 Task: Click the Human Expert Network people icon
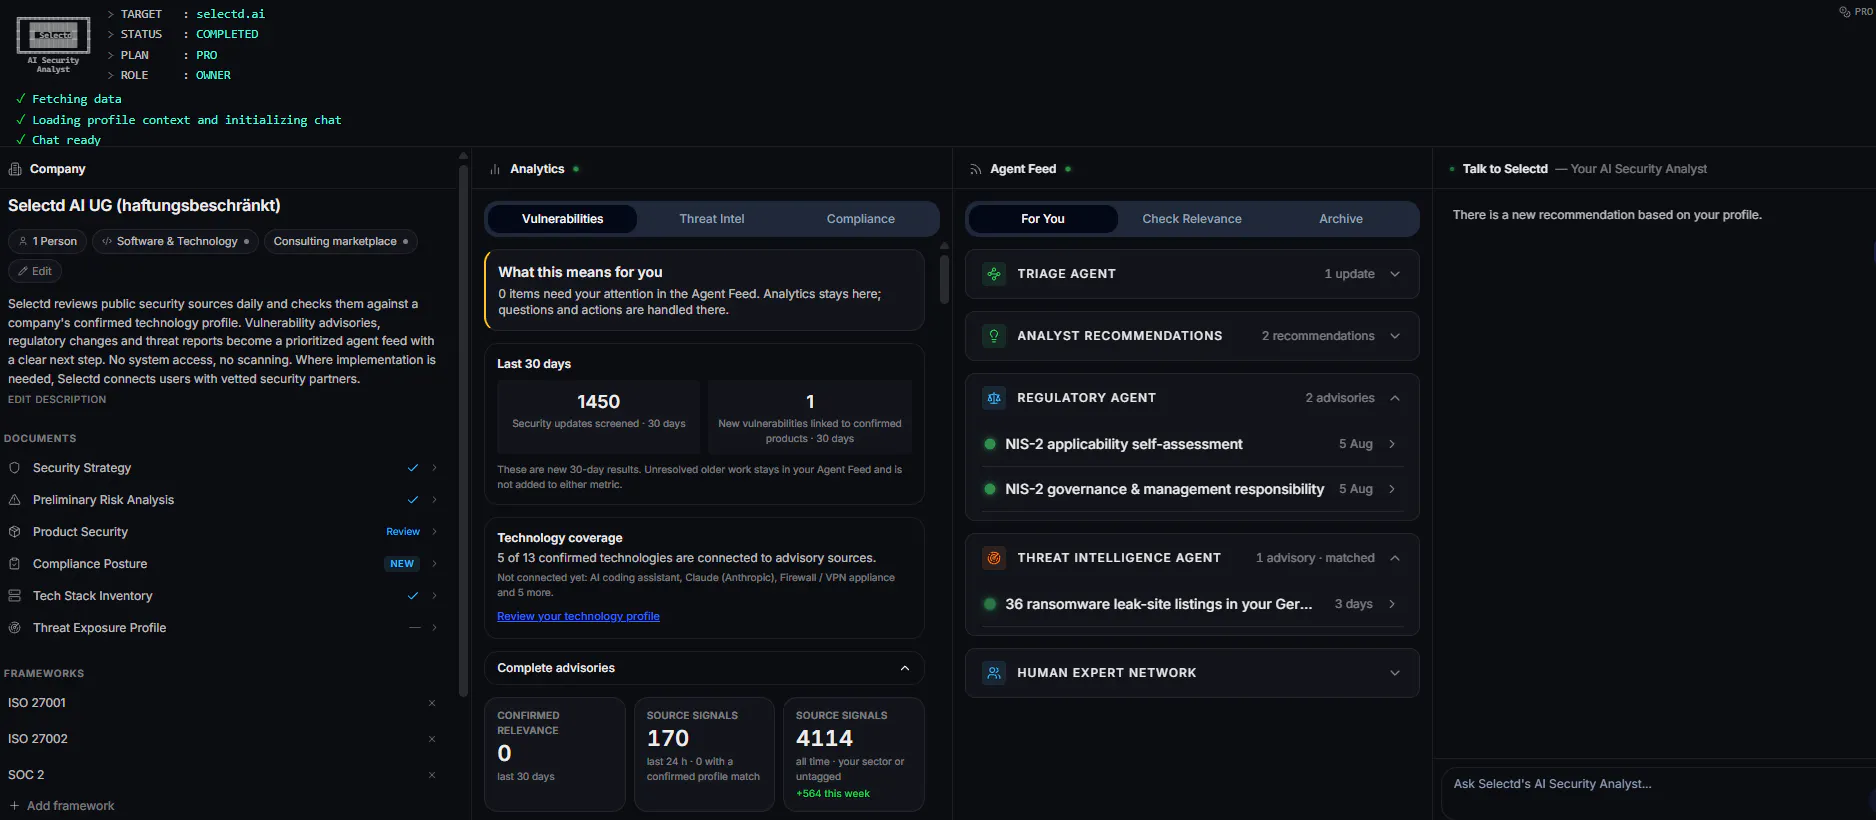point(994,673)
